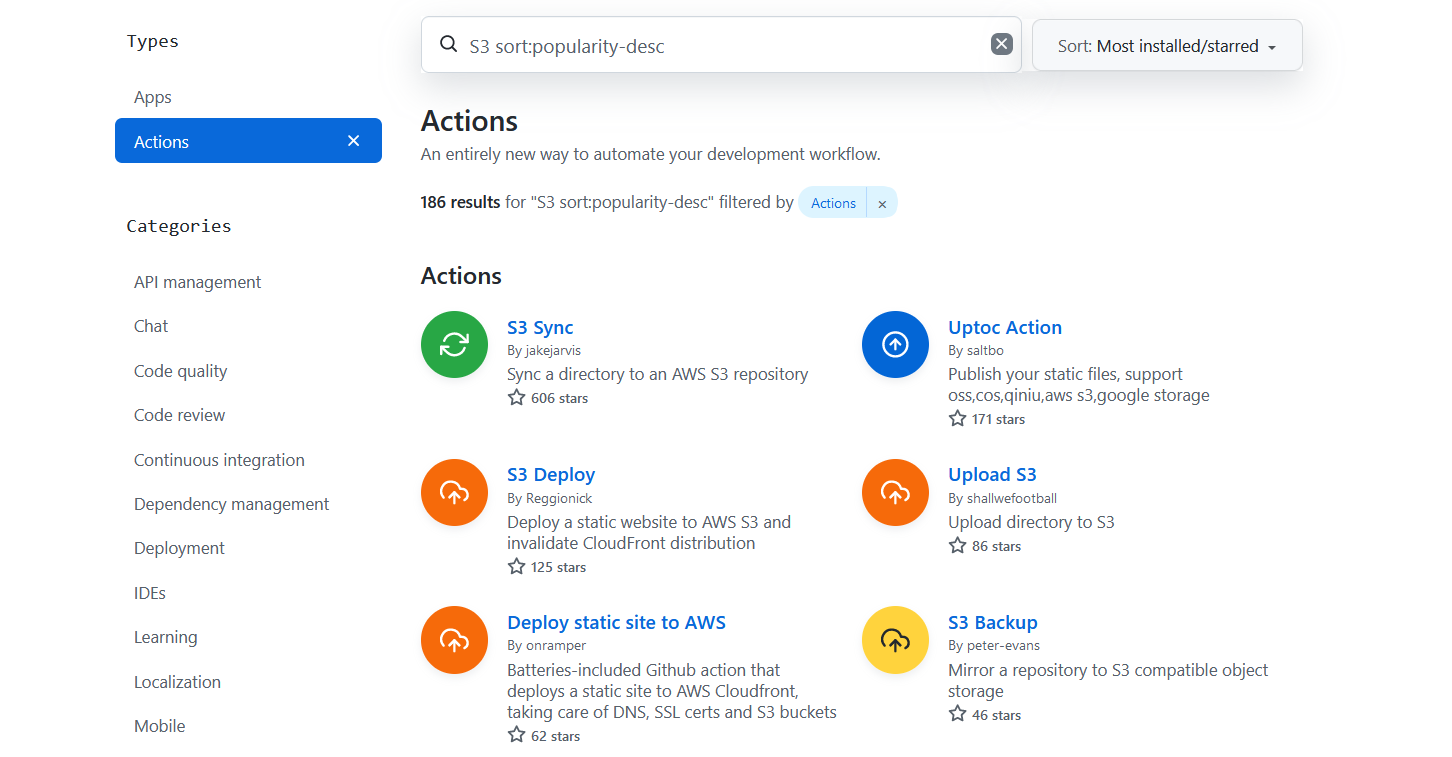The height and width of the screenshot is (757, 1452).
Task: Clear the search query with the X button
Action: 1001,43
